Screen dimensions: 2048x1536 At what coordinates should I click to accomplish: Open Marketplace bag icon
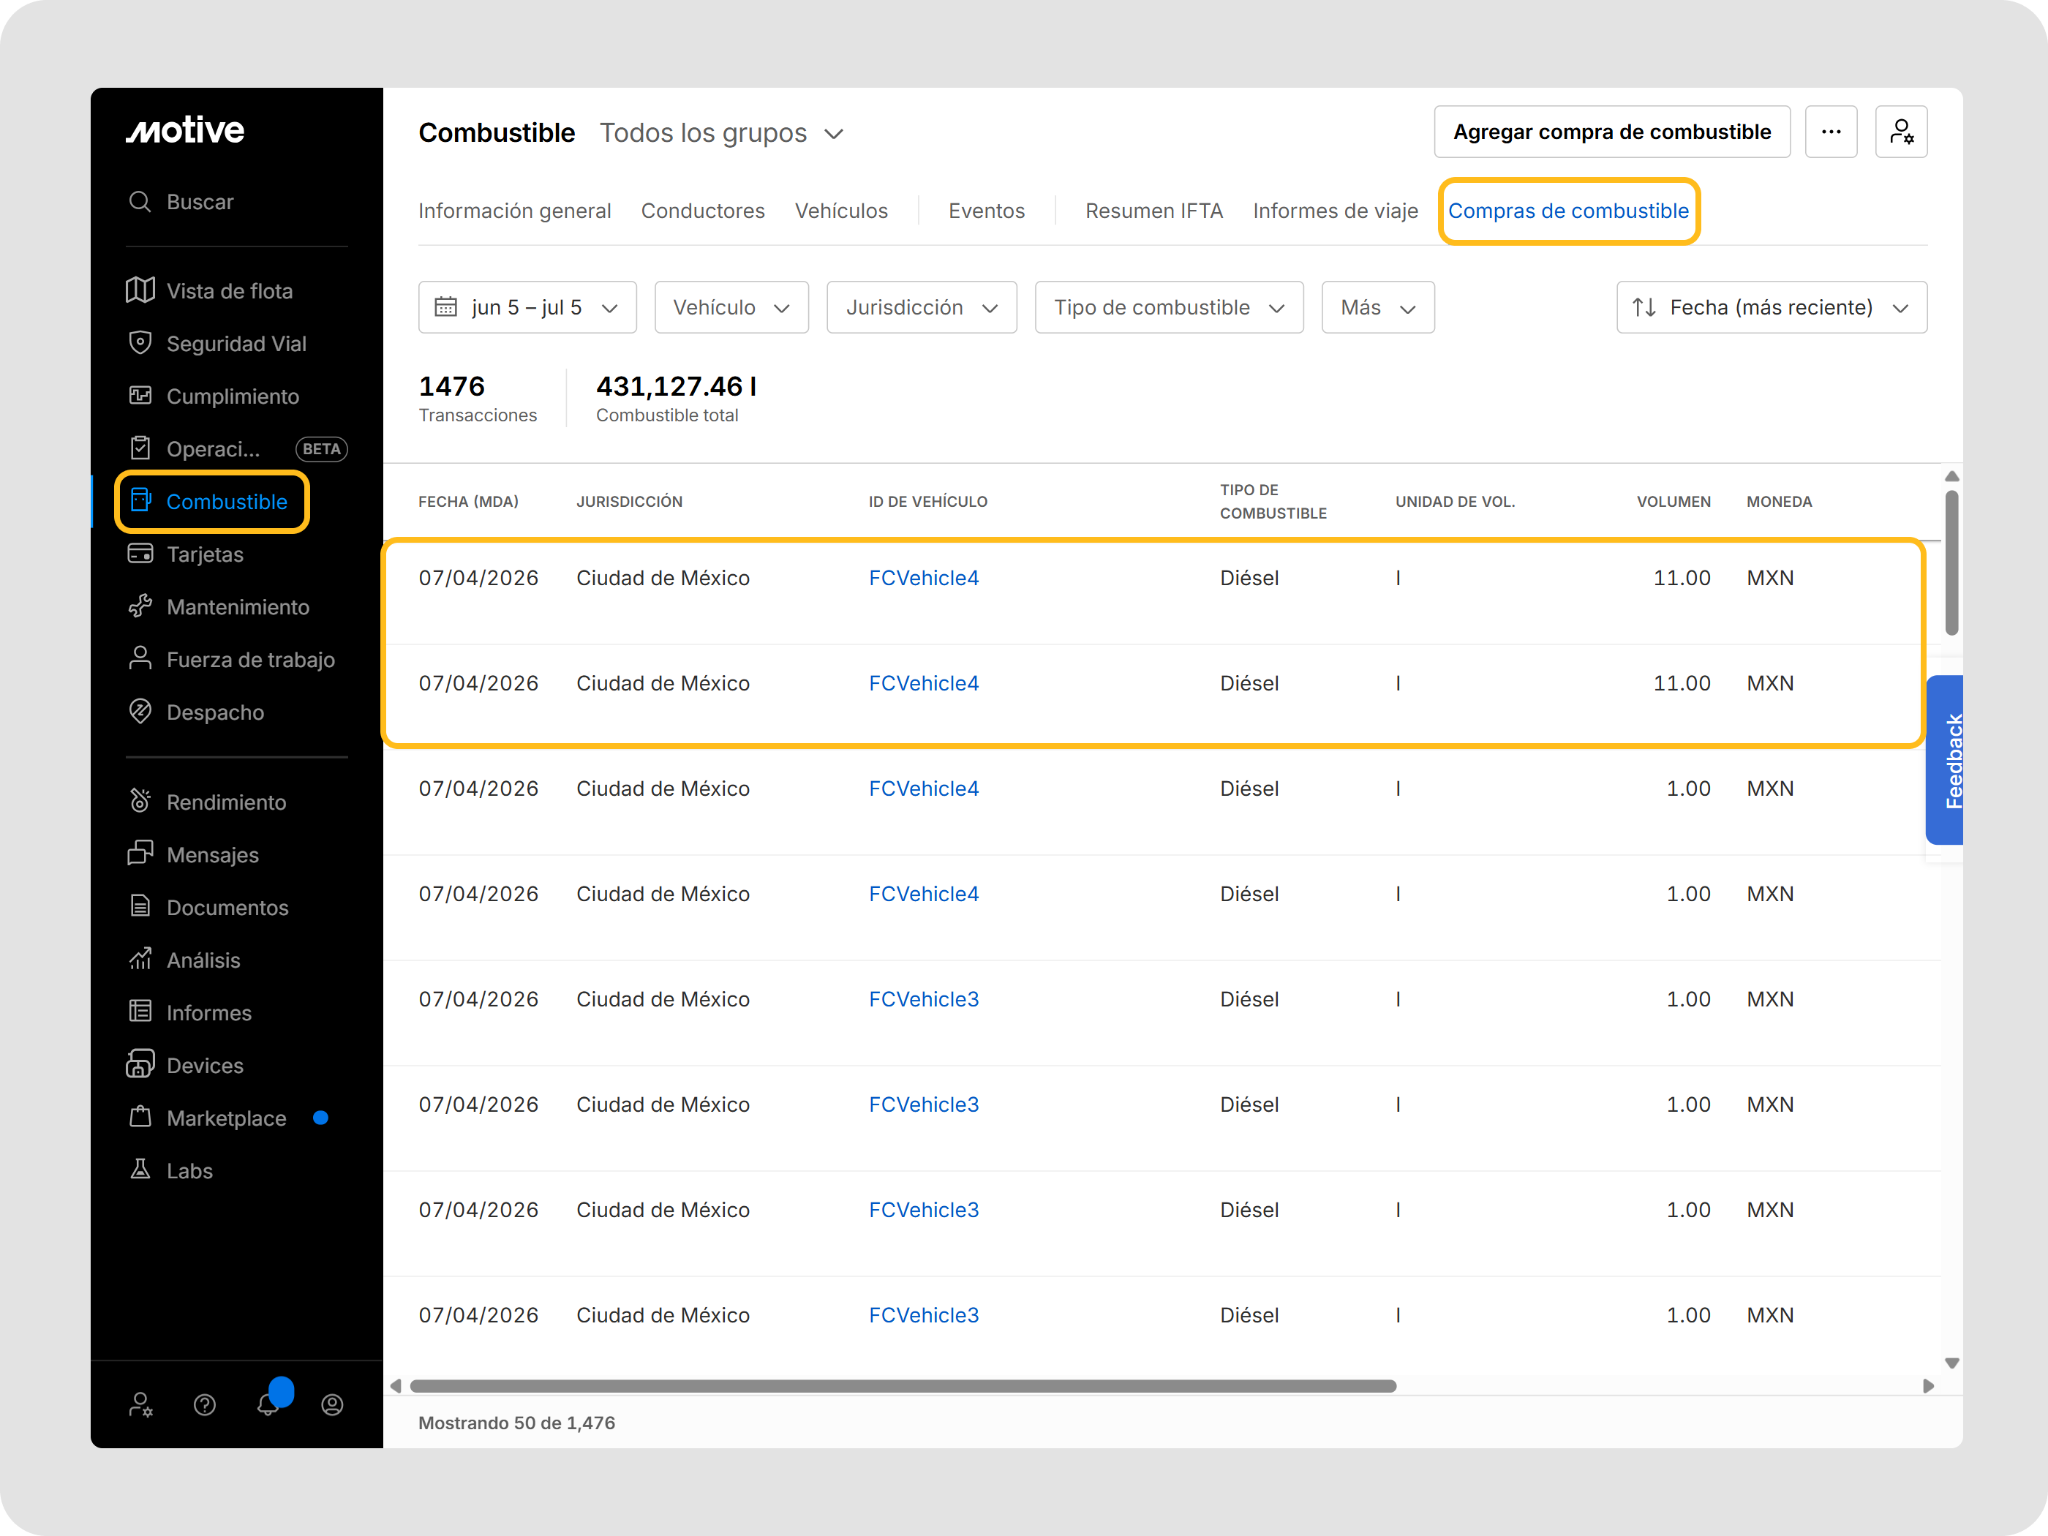[x=140, y=1117]
